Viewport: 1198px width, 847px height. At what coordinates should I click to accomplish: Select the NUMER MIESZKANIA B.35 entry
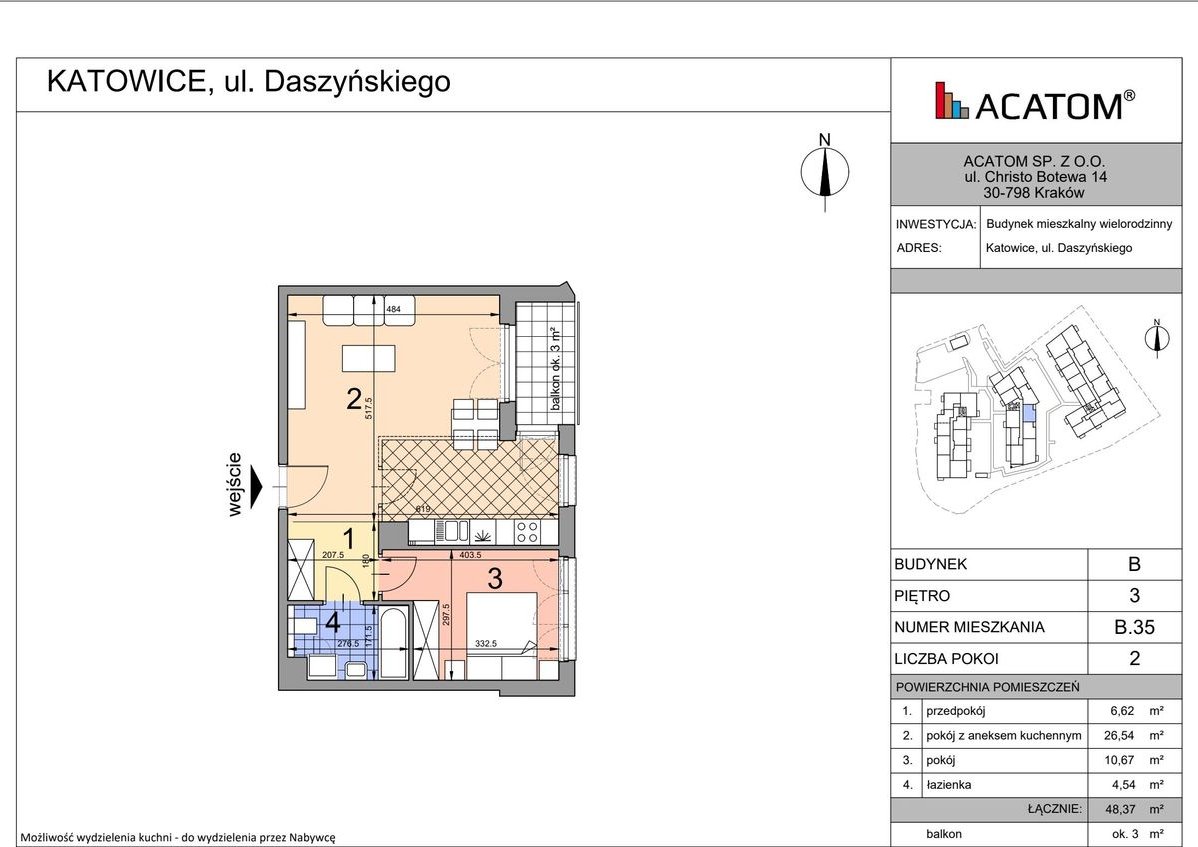(x=1032, y=627)
